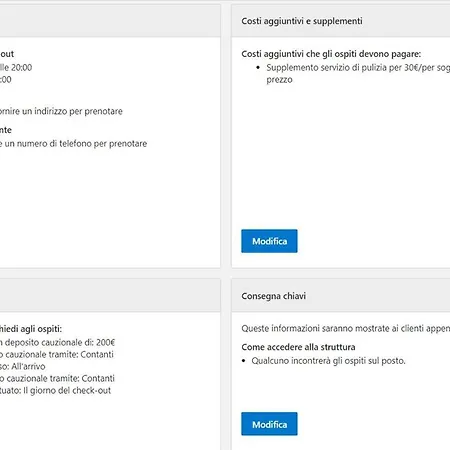450x450 pixels.
Task: Click the heading ending in agli ospiti
Action: tap(31, 329)
